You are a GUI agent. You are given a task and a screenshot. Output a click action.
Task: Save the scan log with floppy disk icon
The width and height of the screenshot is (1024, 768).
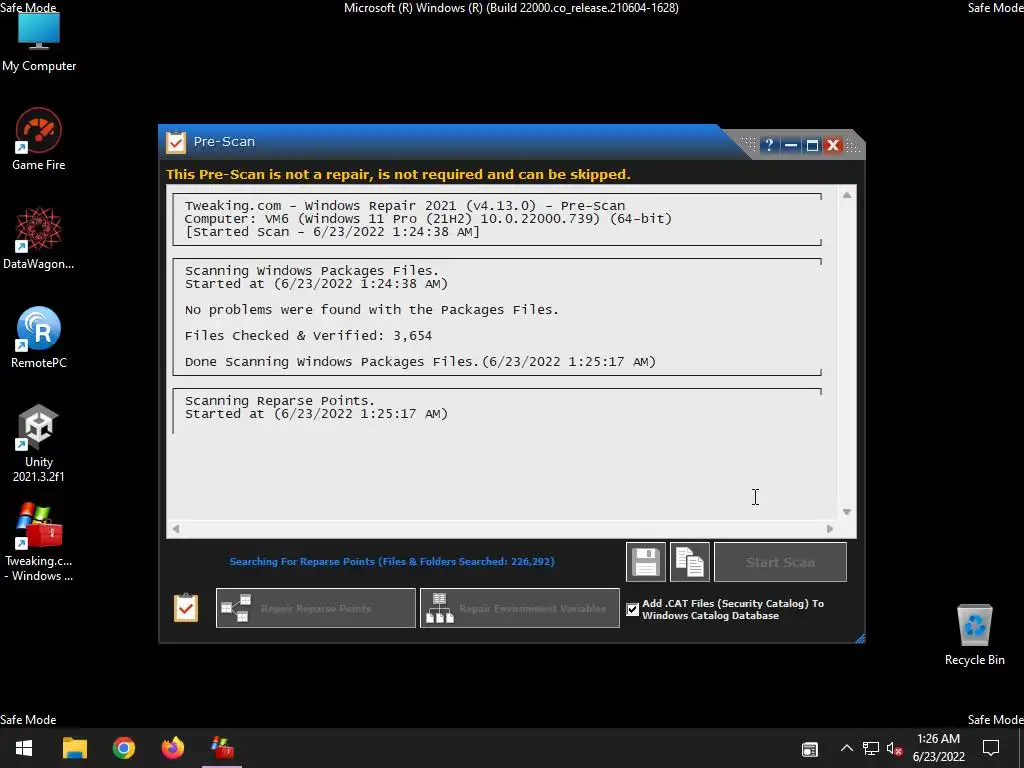pos(646,562)
